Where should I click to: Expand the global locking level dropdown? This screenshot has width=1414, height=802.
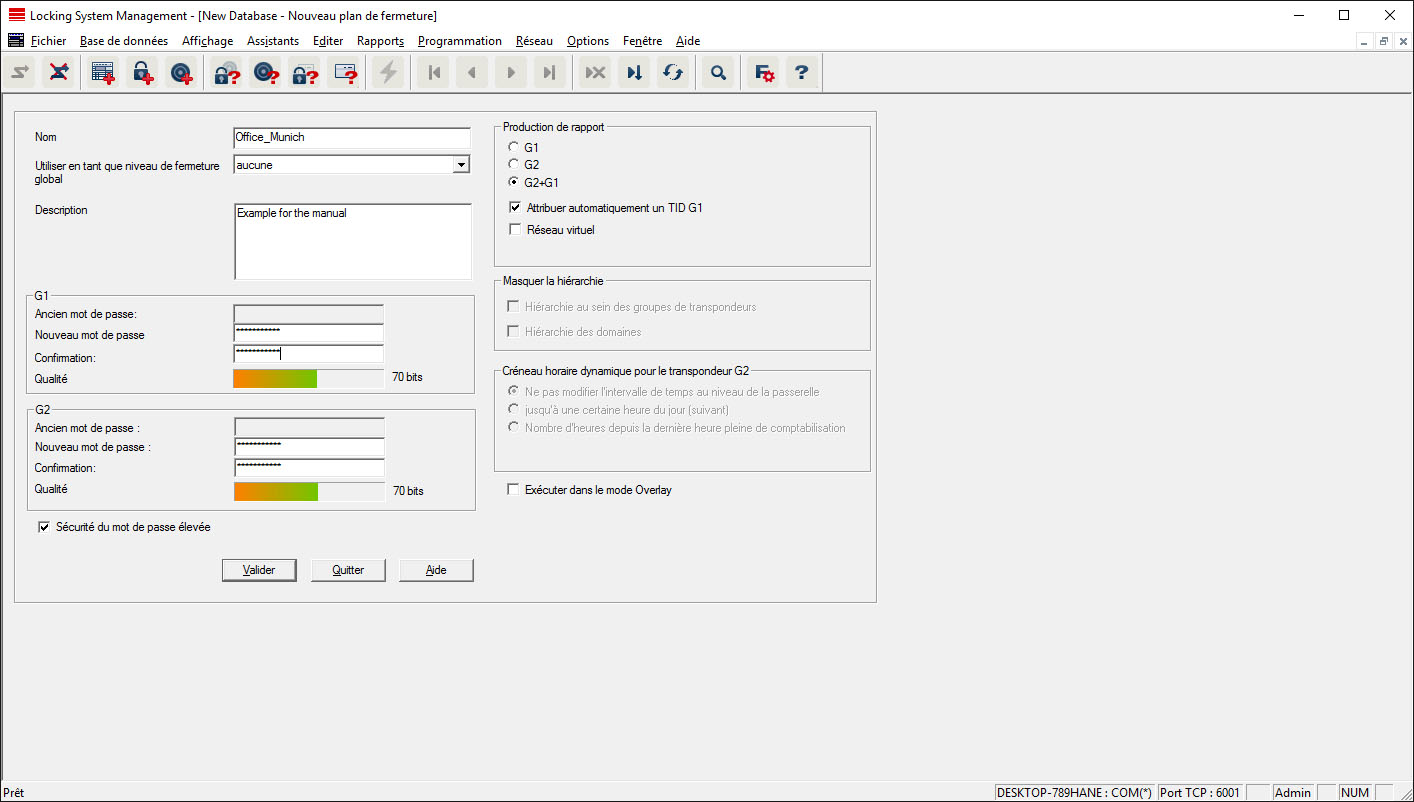(461, 165)
